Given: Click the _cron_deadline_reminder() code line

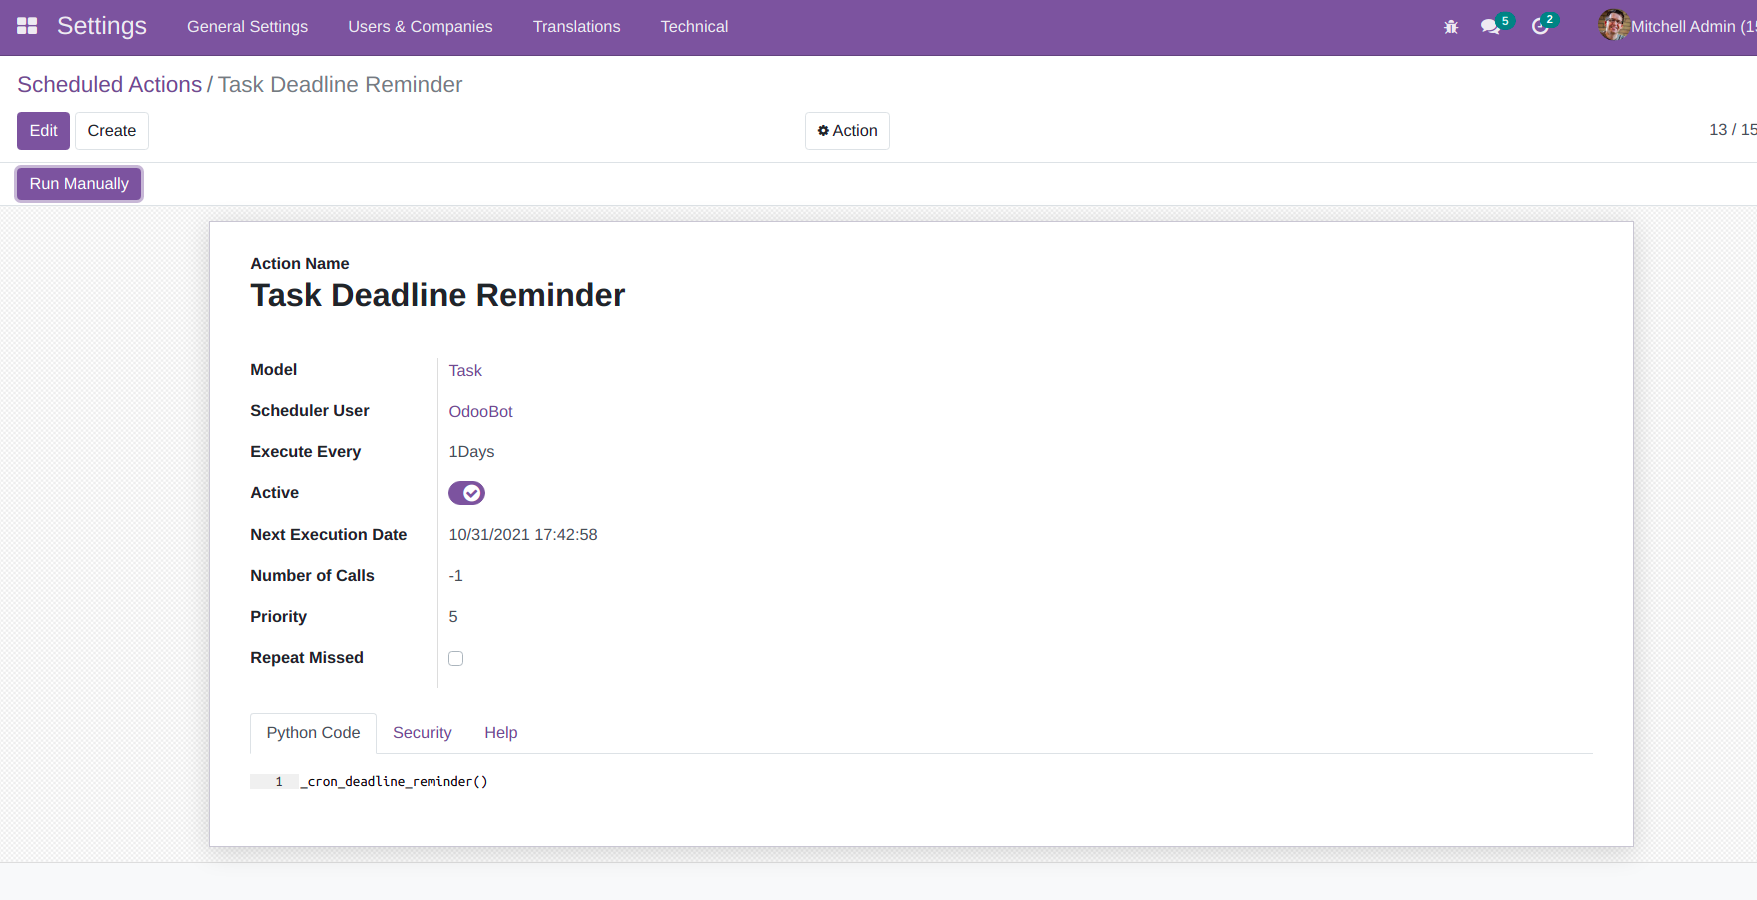Looking at the screenshot, I should 394,782.
